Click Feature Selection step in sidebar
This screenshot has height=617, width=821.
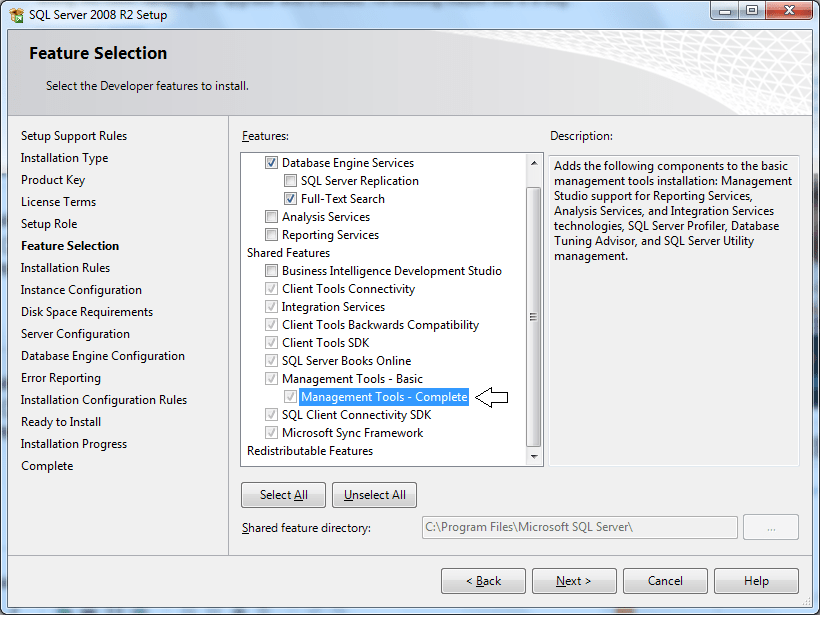pyautogui.click(x=70, y=246)
